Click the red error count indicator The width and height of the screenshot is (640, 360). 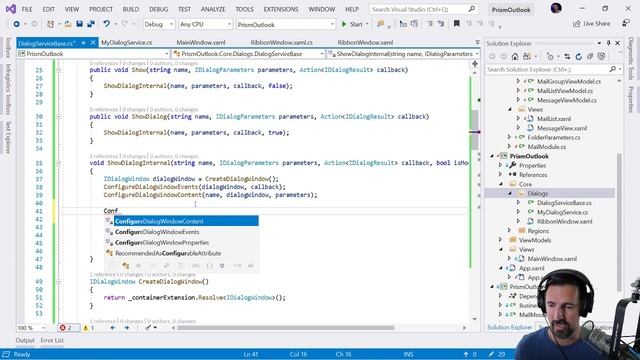click(x=66, y=327)
